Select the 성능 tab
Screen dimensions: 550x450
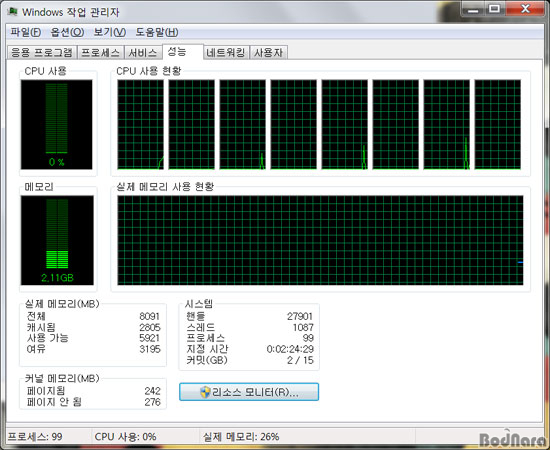pyautogui.click(x=182, y=52)
